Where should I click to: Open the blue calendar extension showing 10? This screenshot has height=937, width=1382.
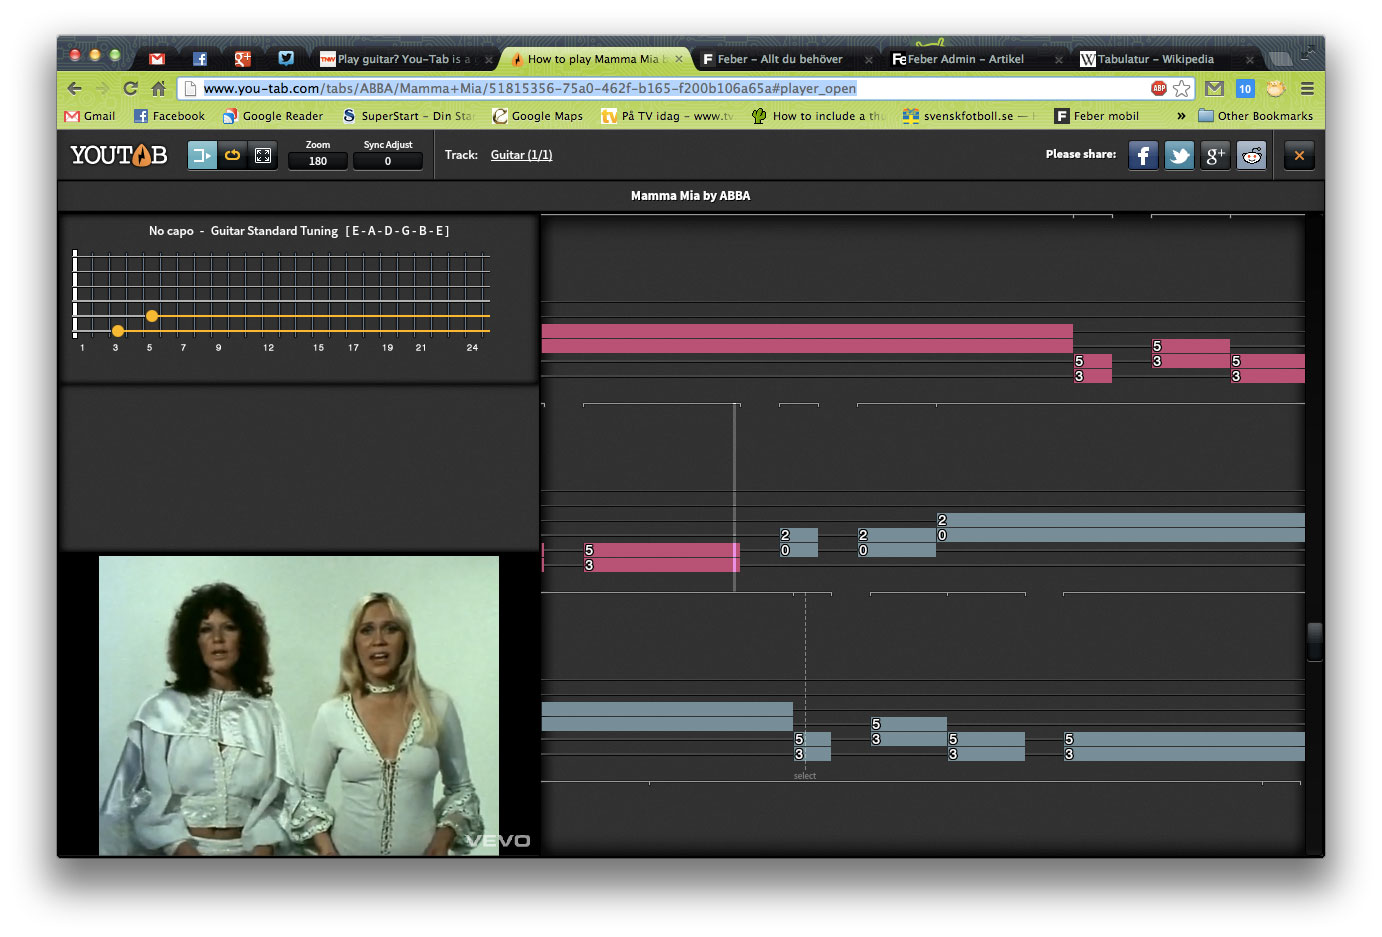click(x=1245, y=88)
